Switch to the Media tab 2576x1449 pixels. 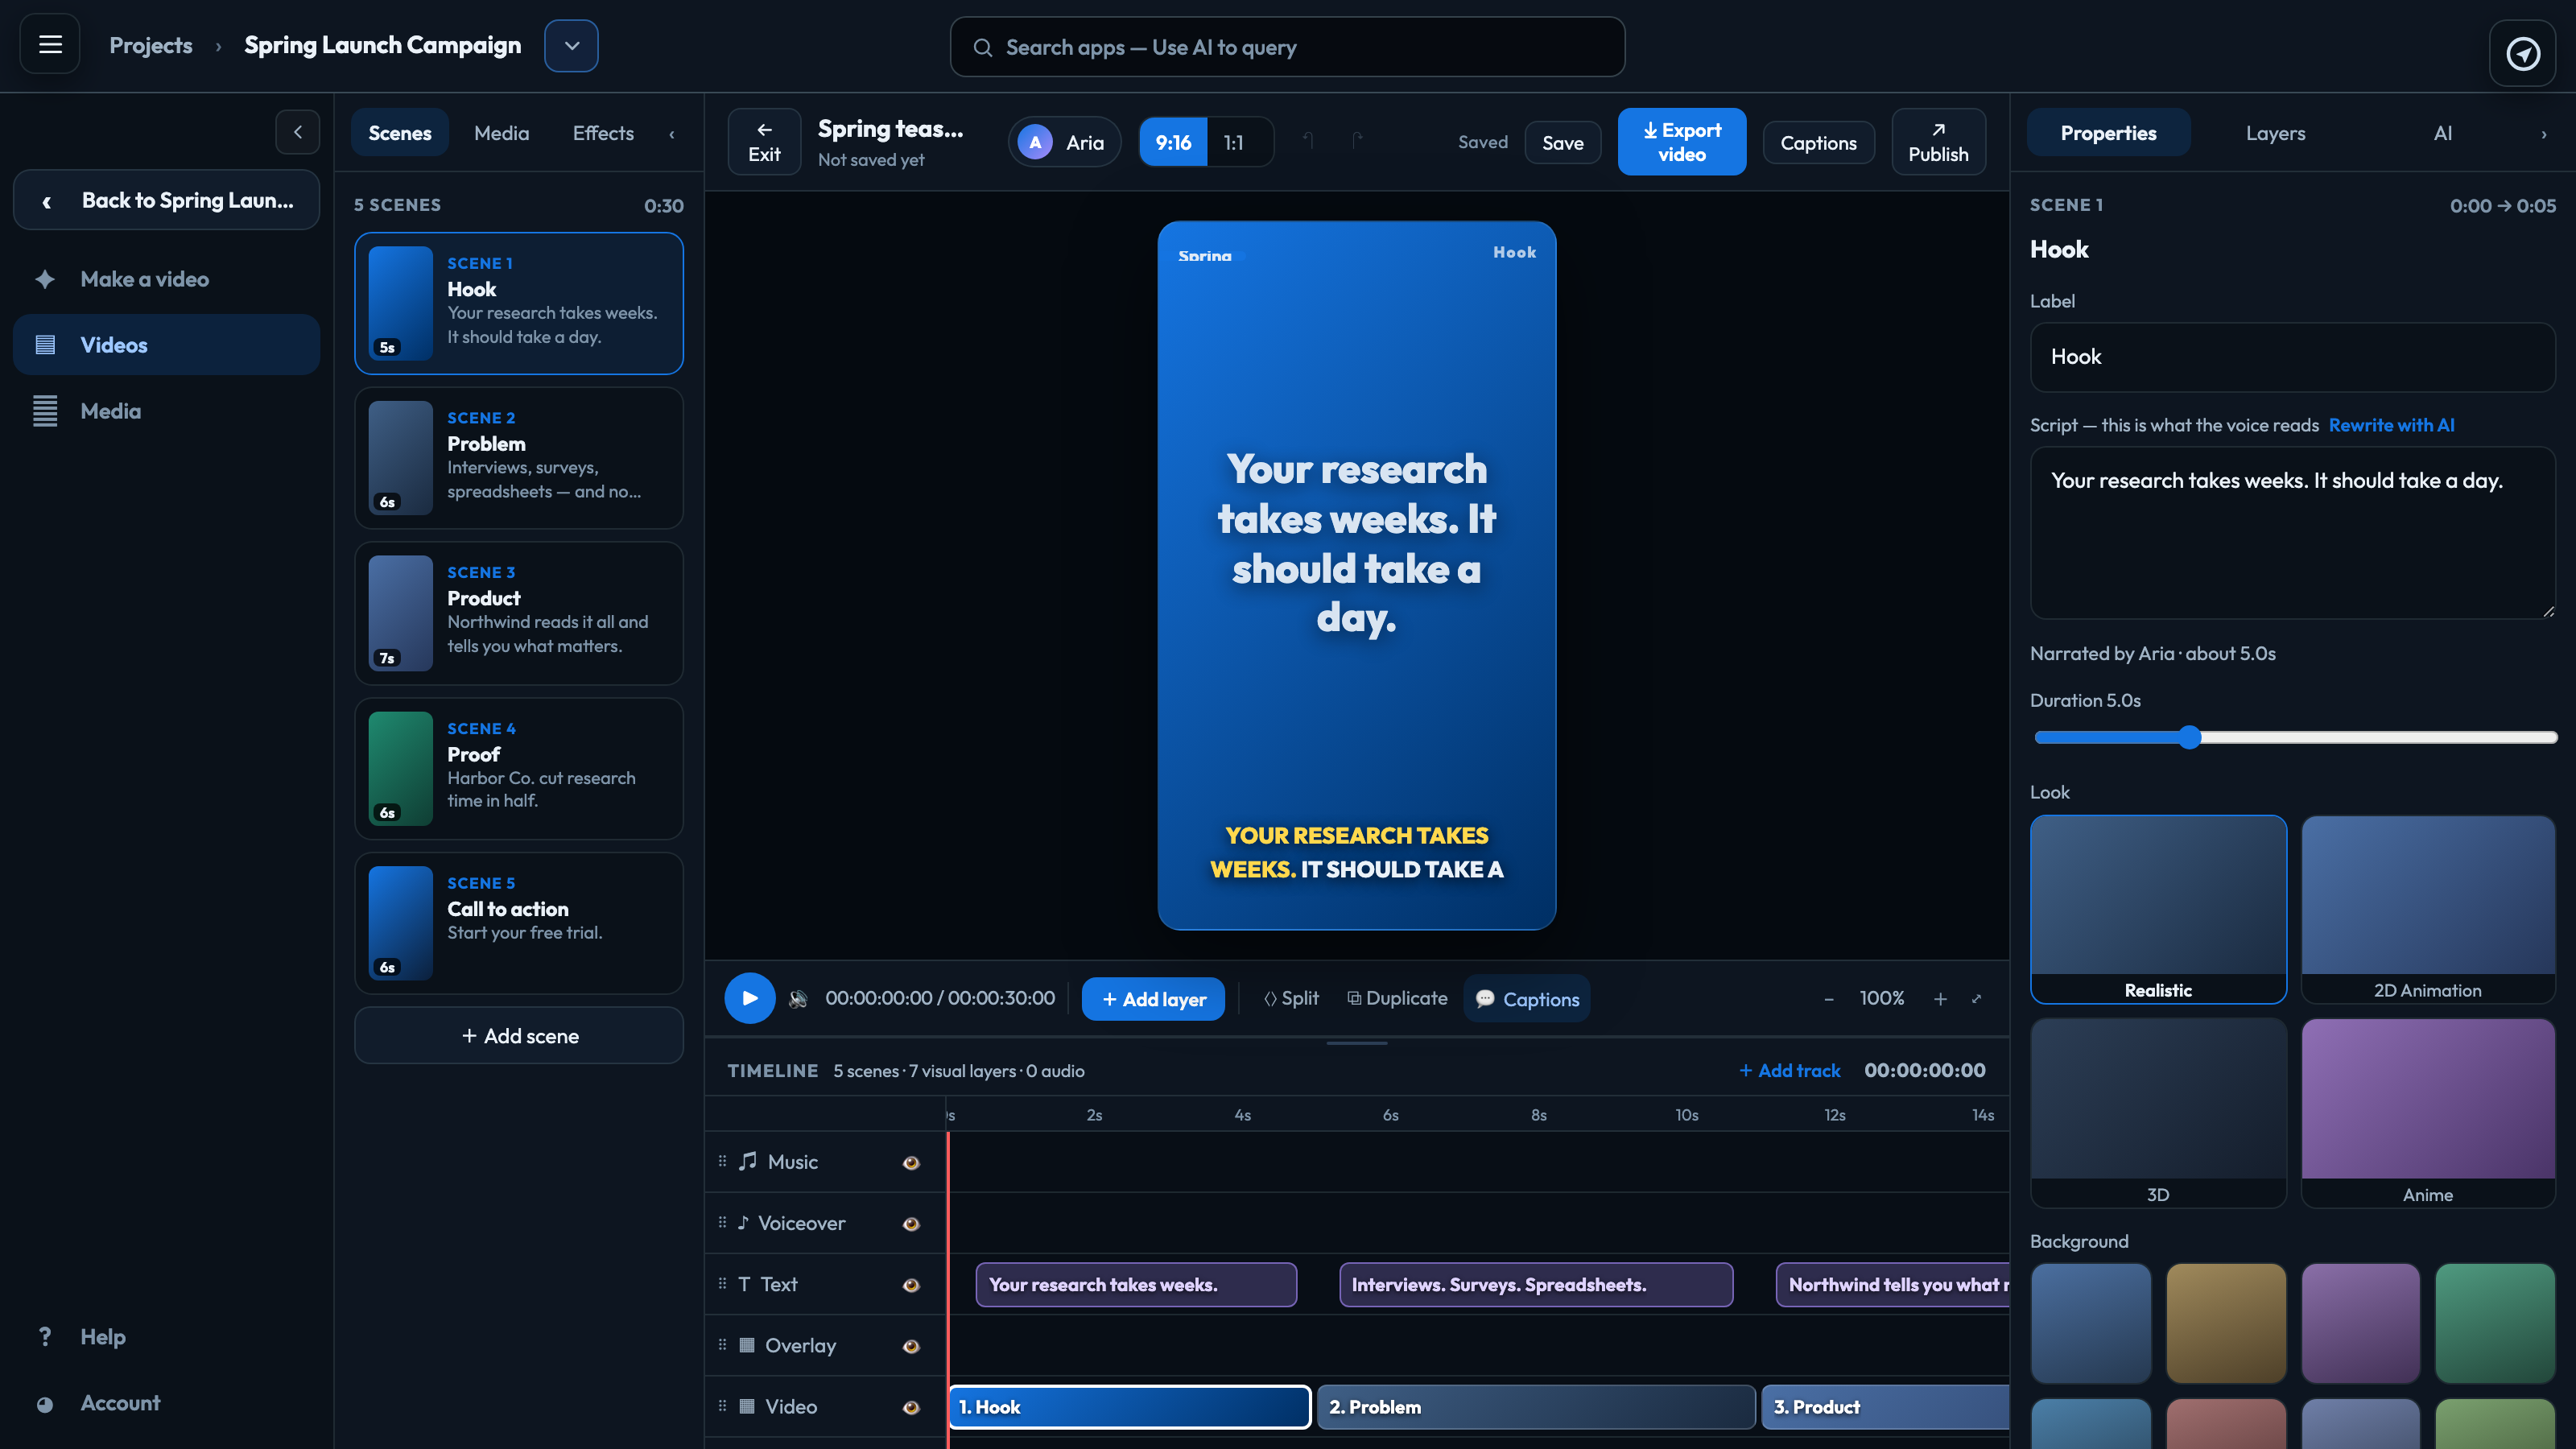pos(501,133)
